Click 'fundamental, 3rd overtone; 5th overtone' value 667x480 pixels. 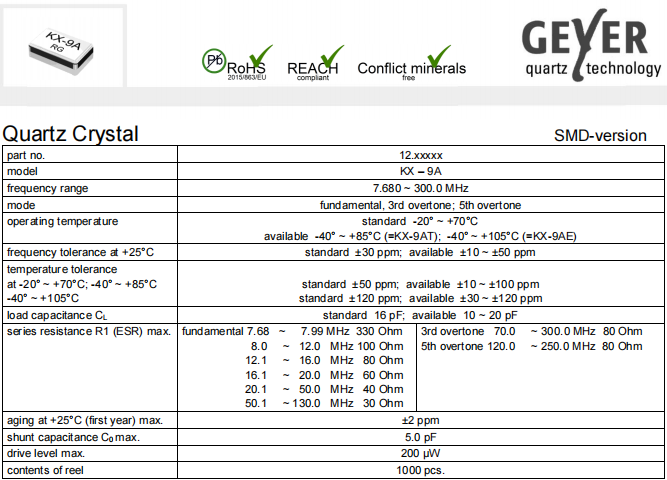click(421, 205)
